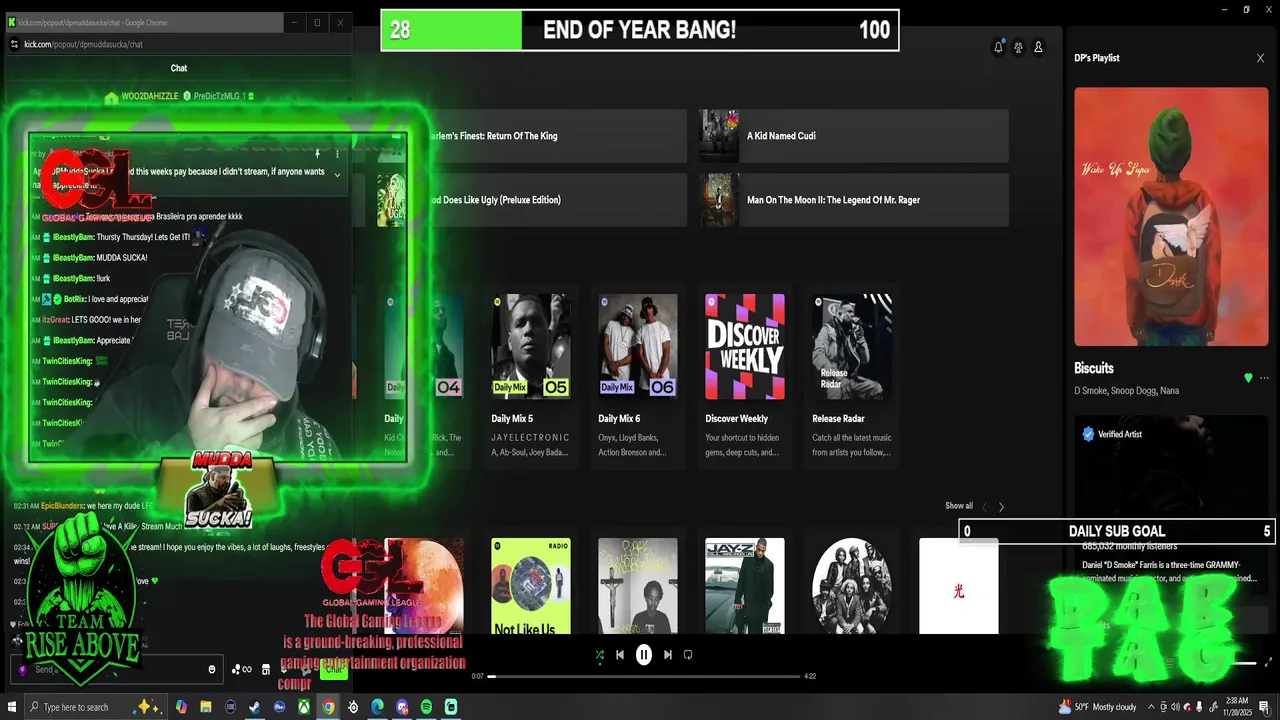Open Release Radar playlist cover

pyautogui.click(x=852, y=346)
